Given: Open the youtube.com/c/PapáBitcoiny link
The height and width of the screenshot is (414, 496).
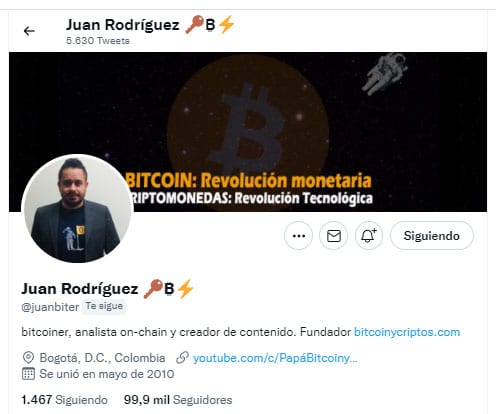Looking at the screenshot, I should click(x=275, y=358).
